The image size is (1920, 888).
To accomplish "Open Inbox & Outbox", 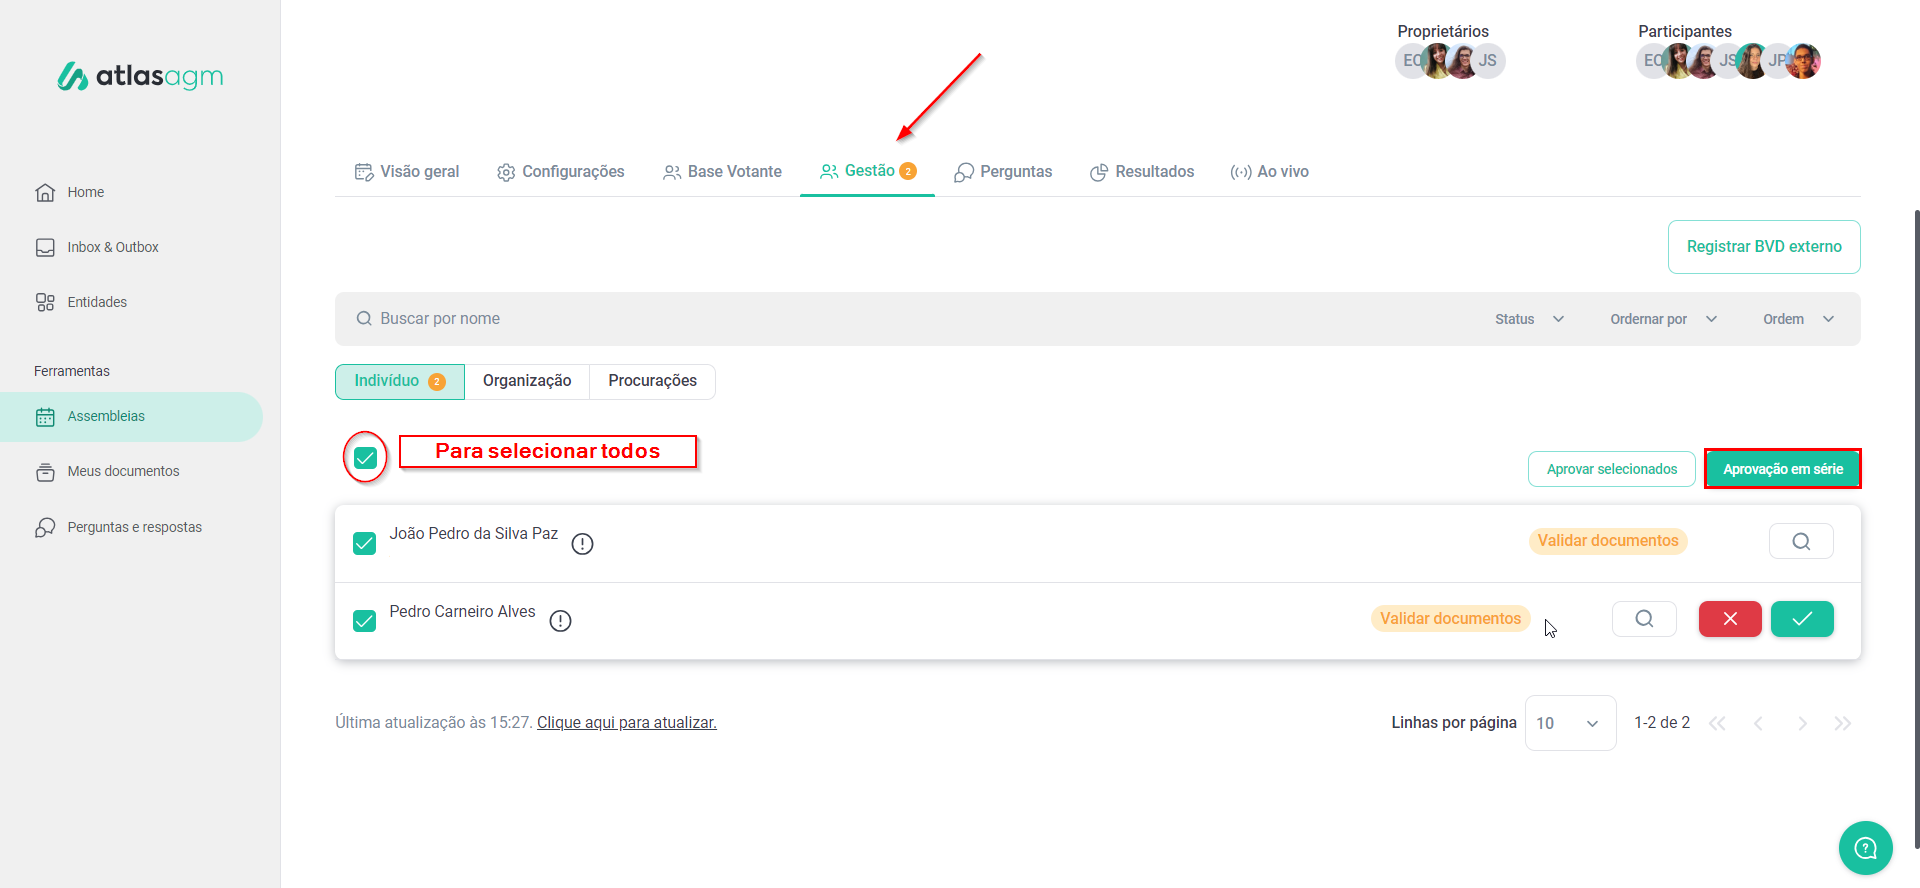I will (x=112, y=247).
